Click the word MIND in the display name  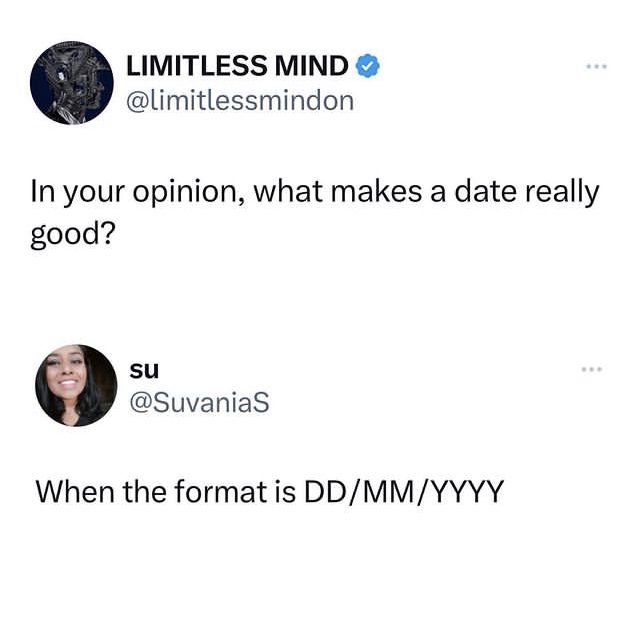tap(311, 66)
